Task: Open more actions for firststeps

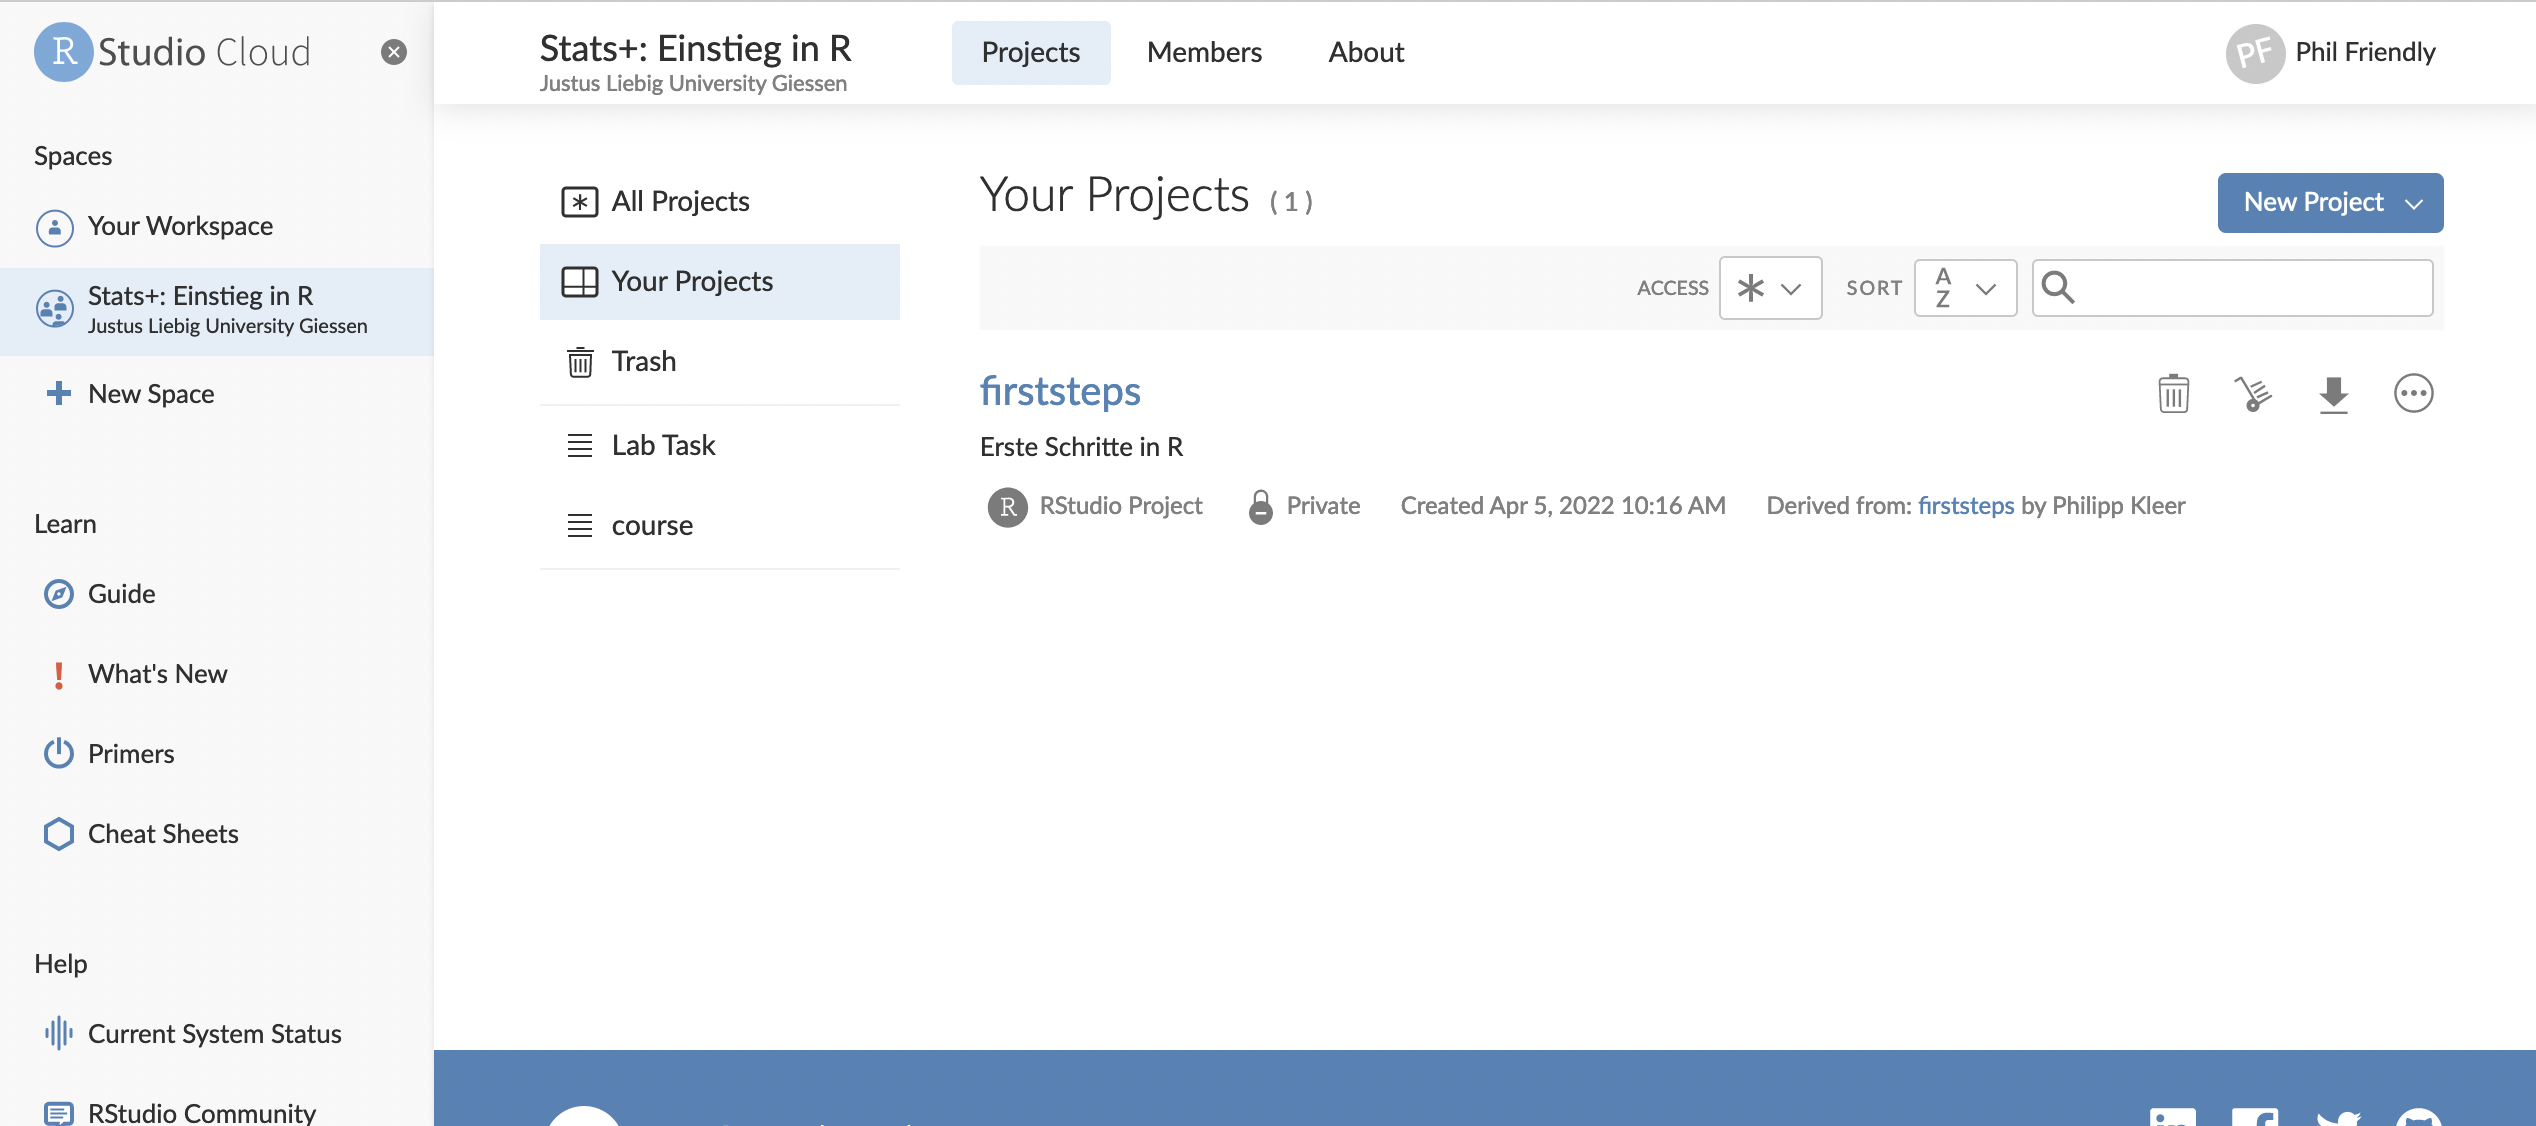Action: [x=2413, y=394]
